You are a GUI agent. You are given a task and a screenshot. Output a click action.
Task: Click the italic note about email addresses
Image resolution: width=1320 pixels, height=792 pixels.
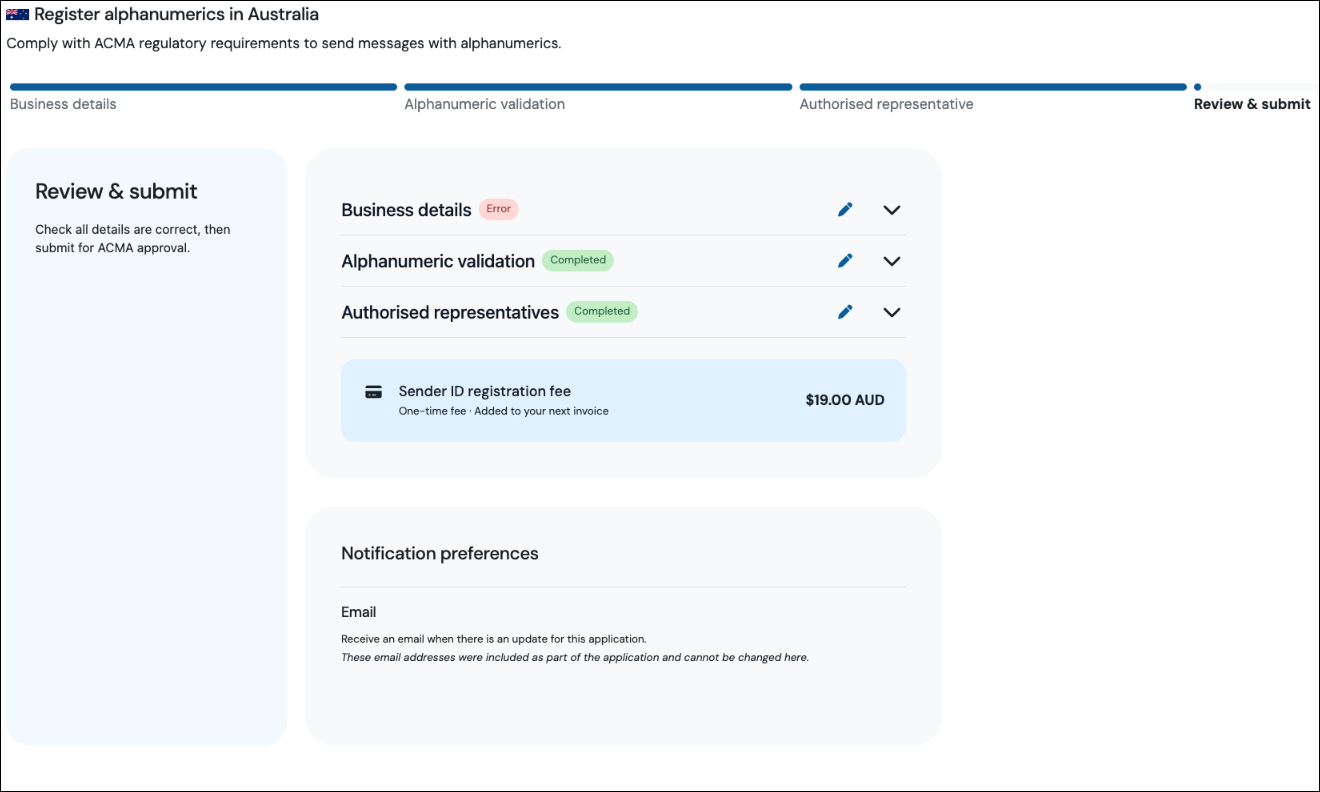click(575, 658)
